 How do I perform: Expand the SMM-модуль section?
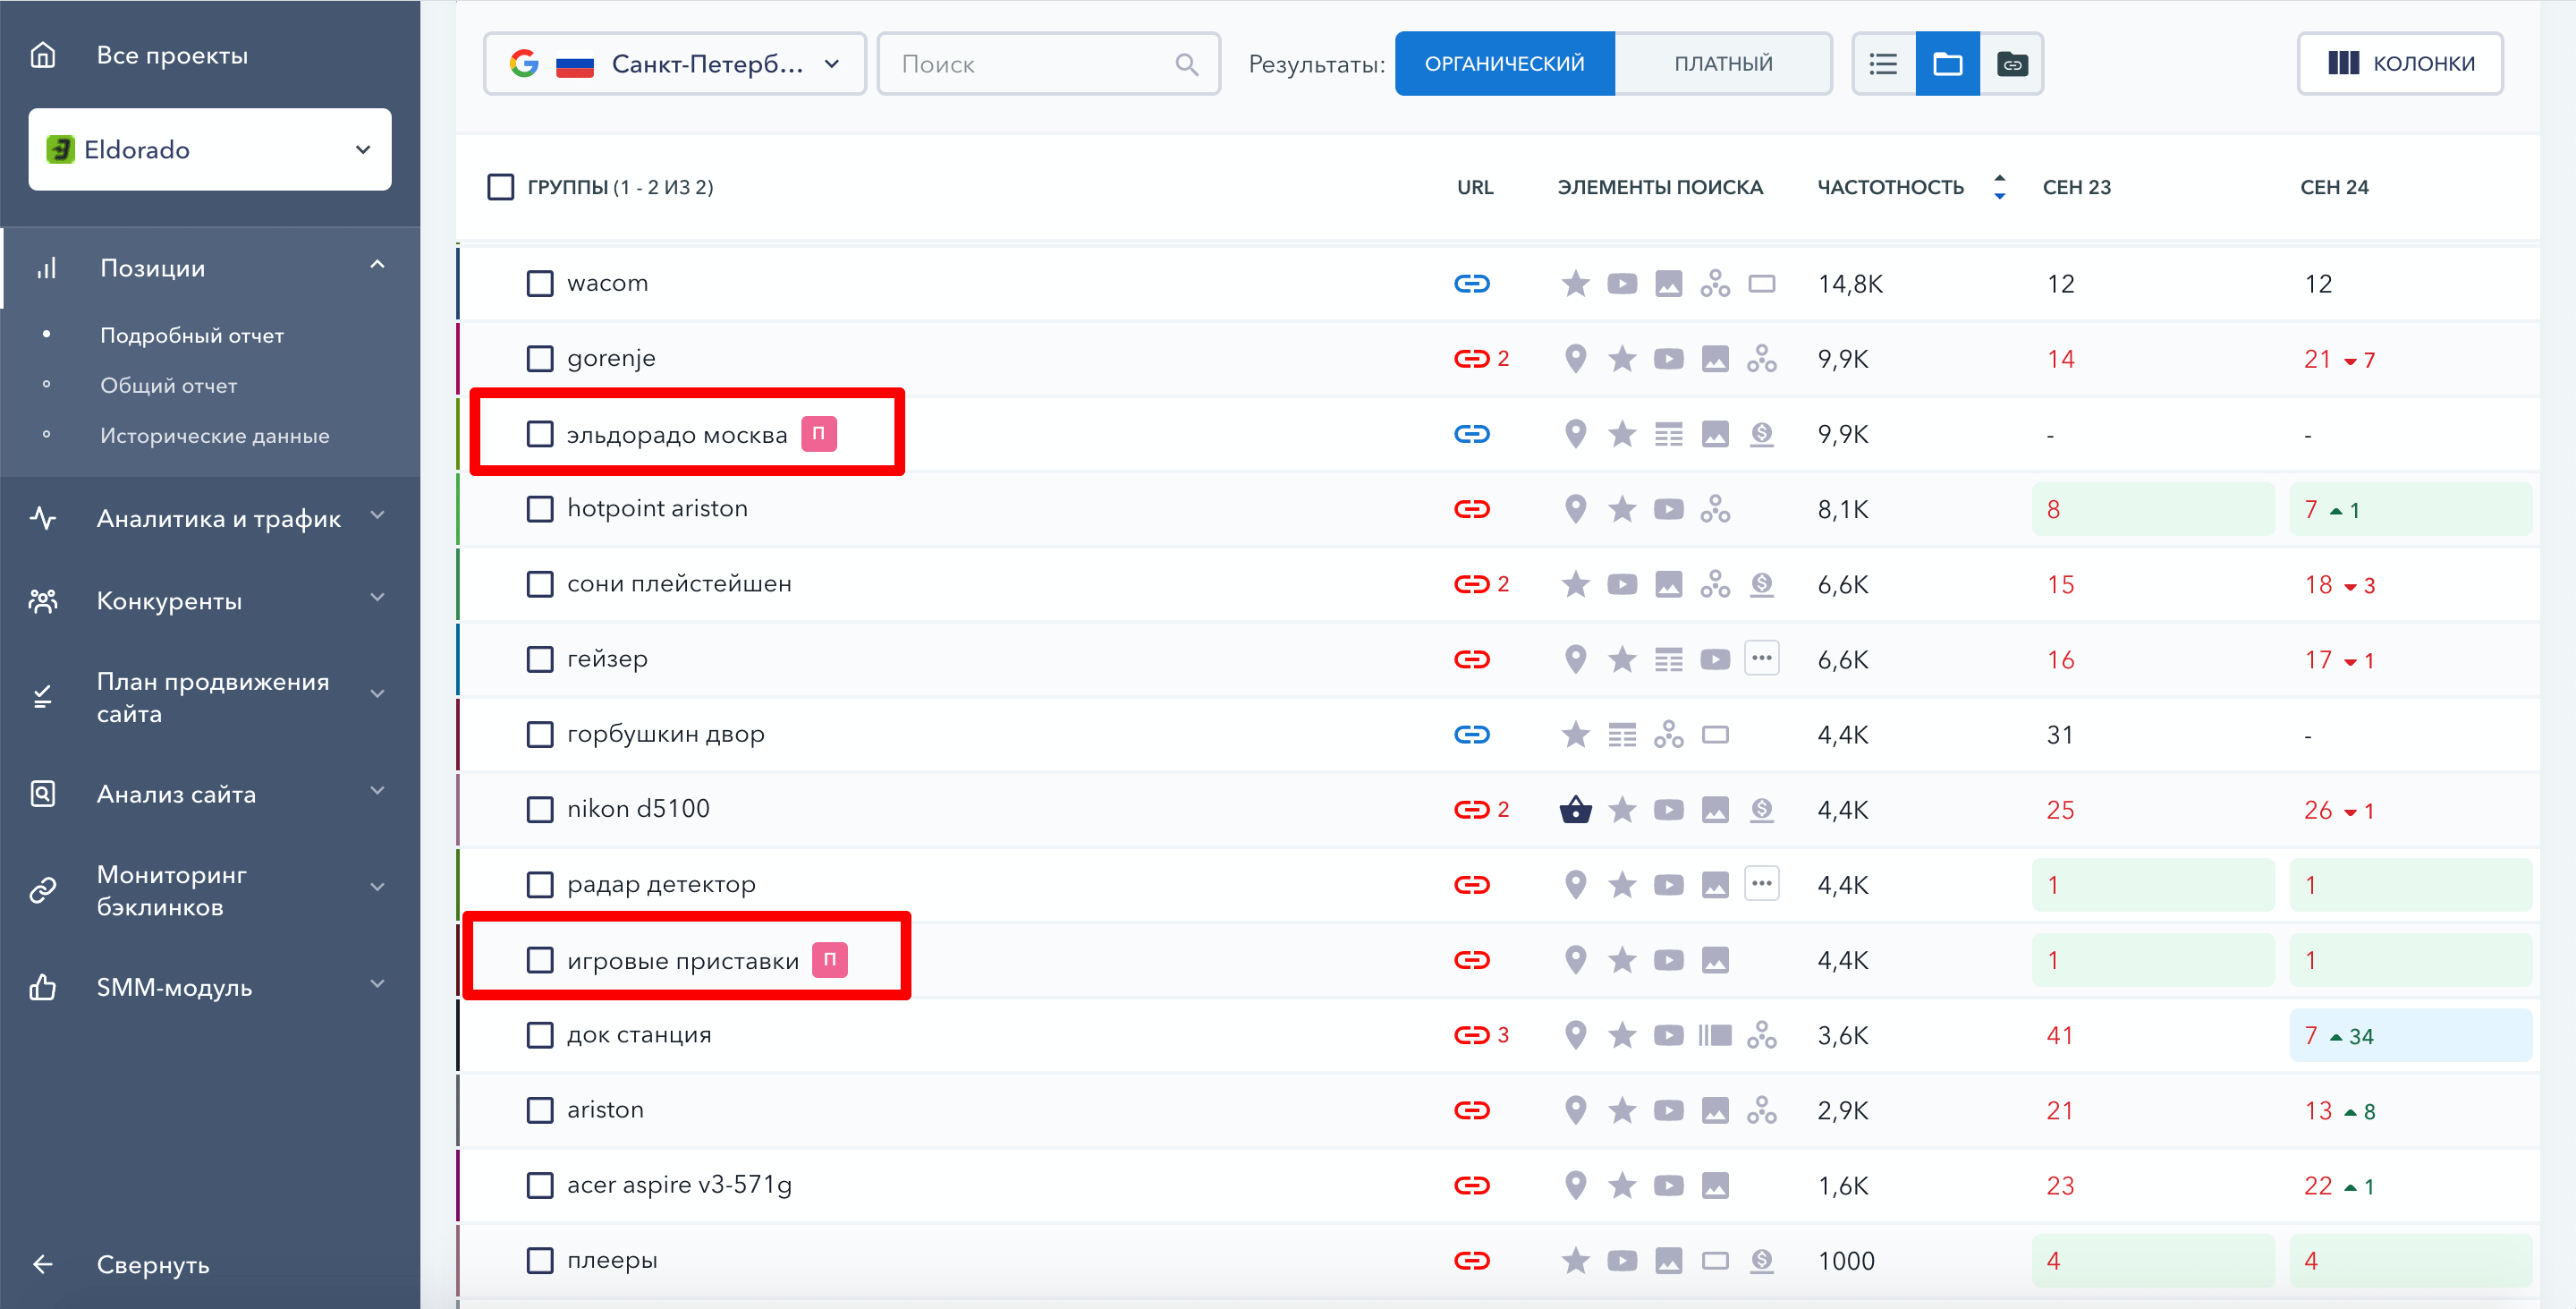coord(377,984)
